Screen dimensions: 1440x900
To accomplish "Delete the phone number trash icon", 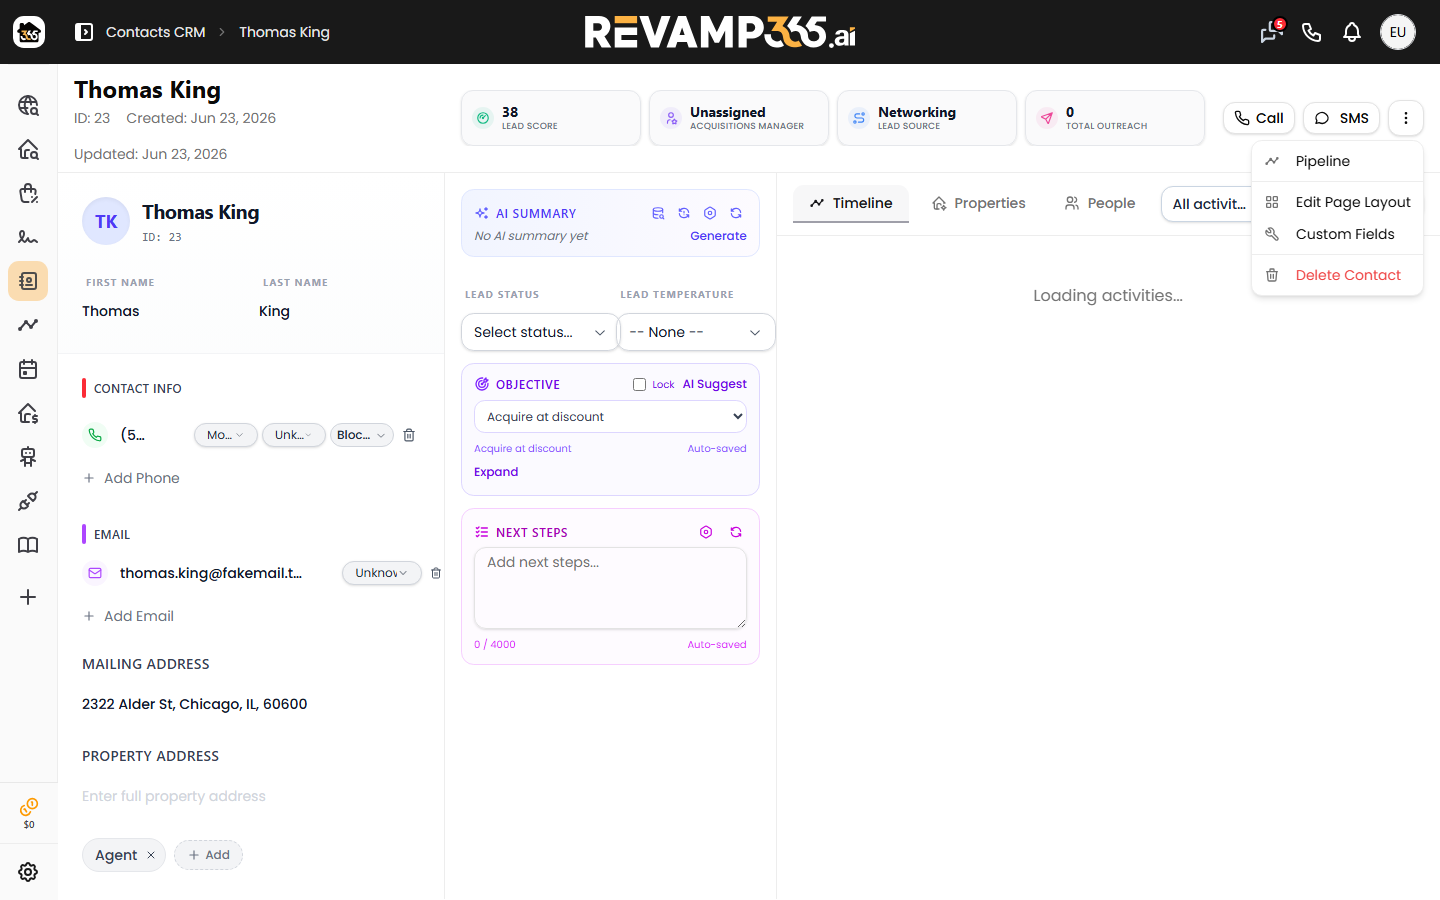I will click(x=409, y=435).
